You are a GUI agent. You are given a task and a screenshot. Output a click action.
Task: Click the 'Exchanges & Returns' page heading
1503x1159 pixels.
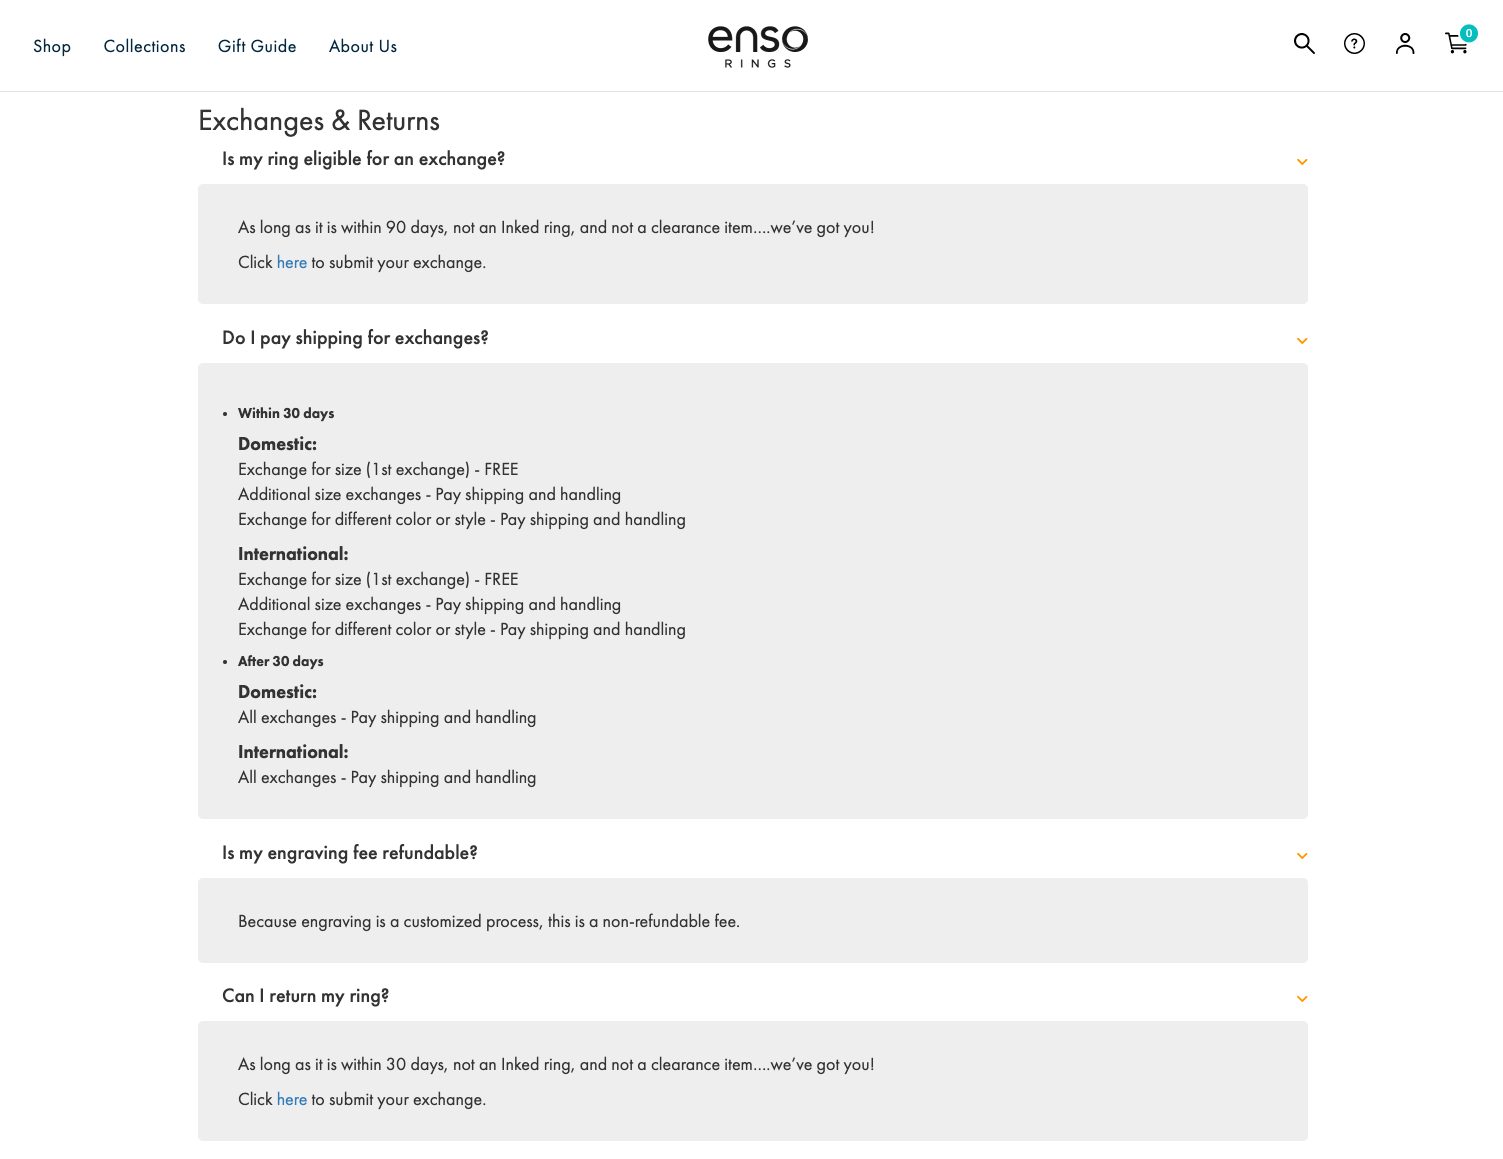click(318, 121)
